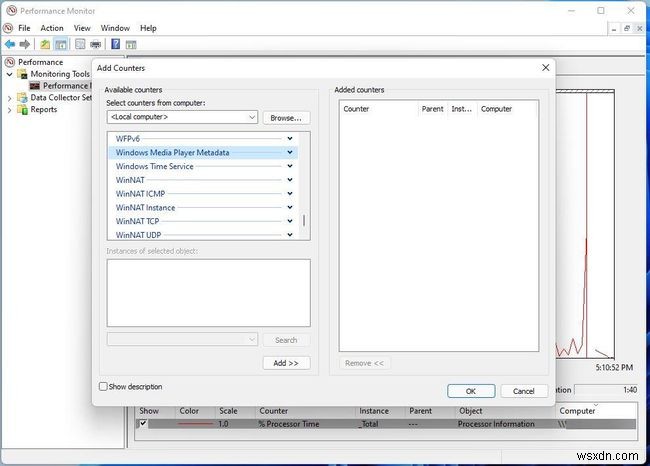Click 'Processor Information' cell in legend row
This screenshot has width=650, height=466.
pyautogui.click(x=496, y=424)
